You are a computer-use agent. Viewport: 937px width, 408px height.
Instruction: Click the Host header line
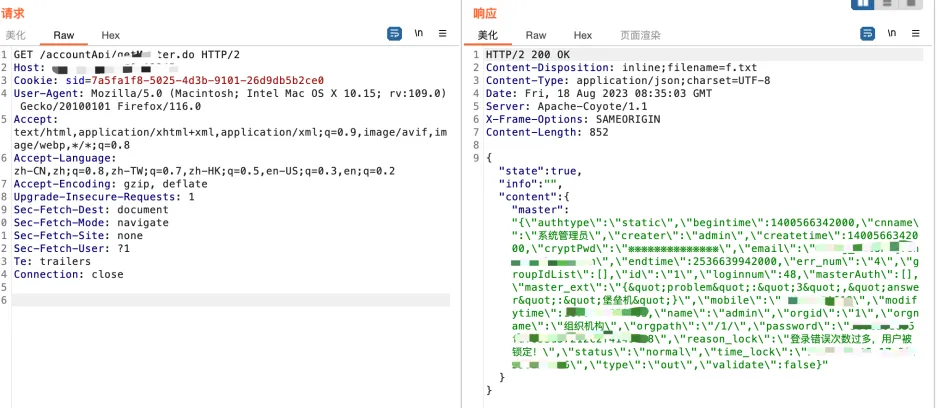pyautogui.click(x=96, y=68)
